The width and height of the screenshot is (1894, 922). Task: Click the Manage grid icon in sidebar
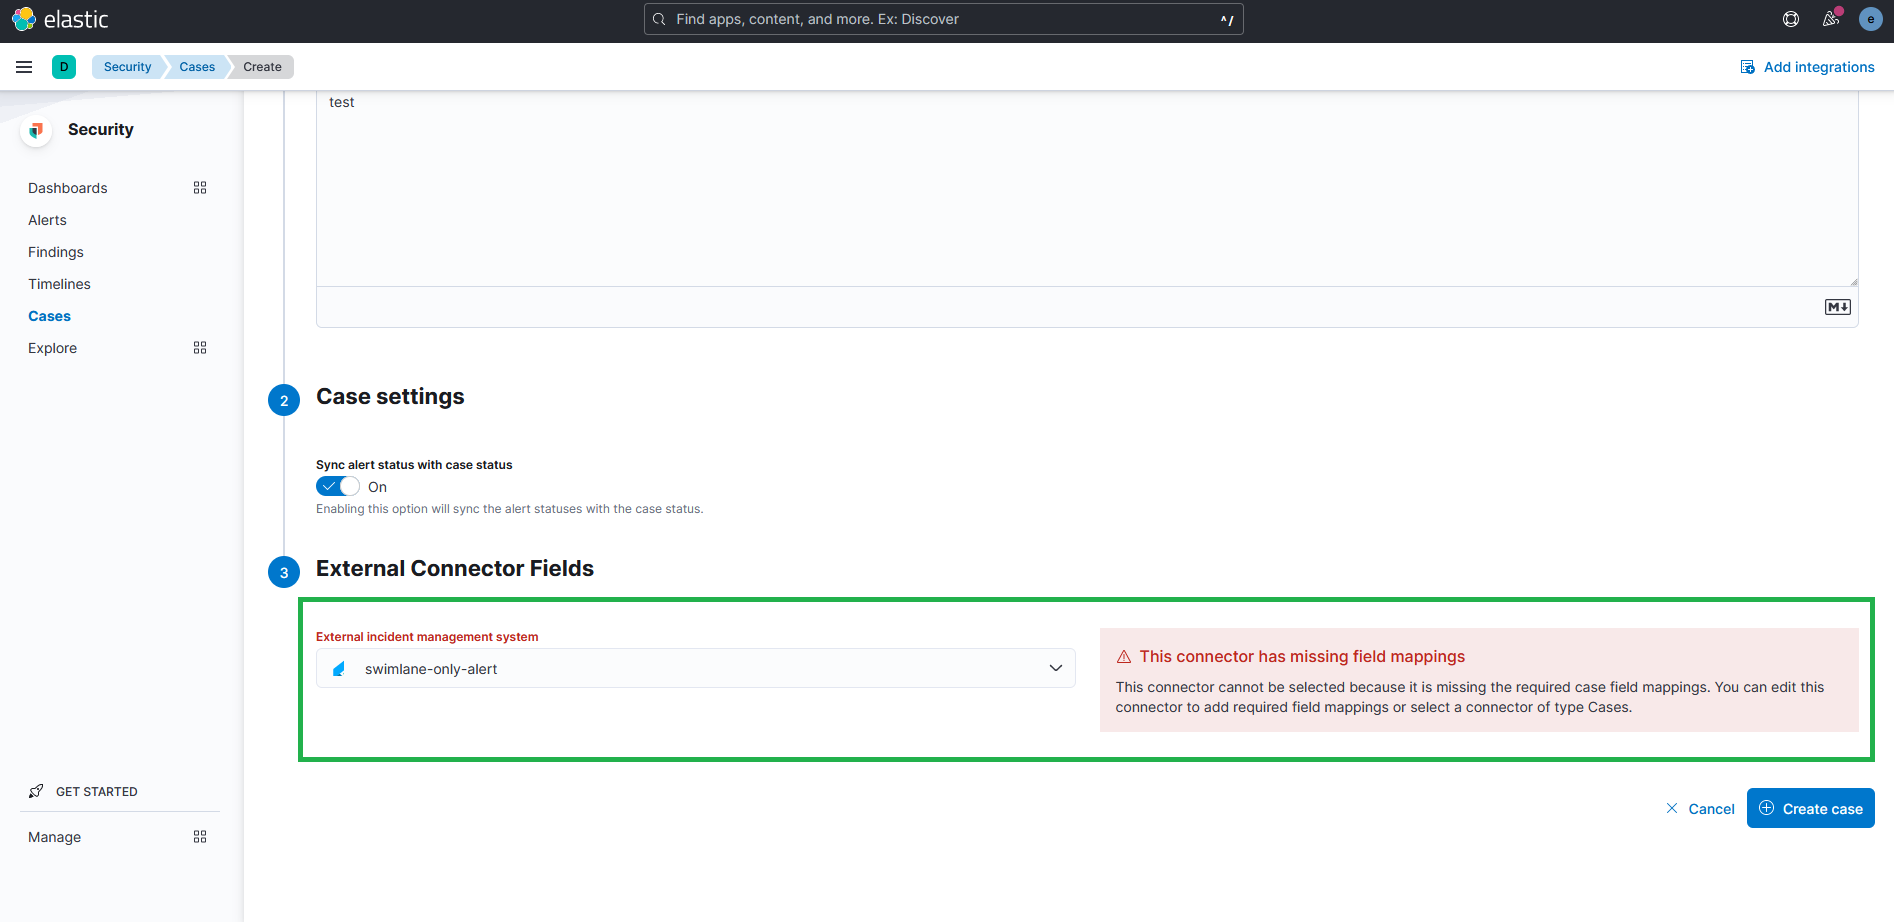click(x=200, y=836)
